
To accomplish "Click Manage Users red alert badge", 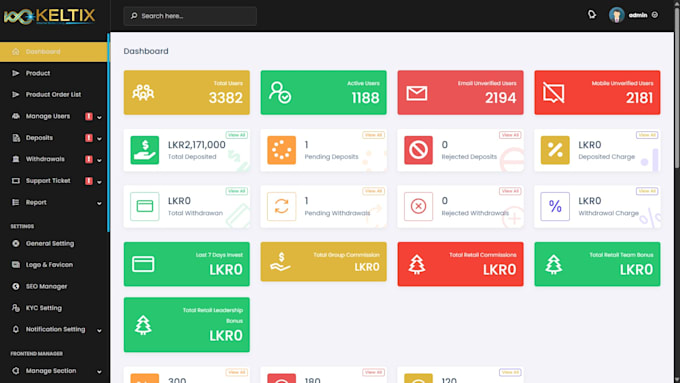I will [89, 116].
